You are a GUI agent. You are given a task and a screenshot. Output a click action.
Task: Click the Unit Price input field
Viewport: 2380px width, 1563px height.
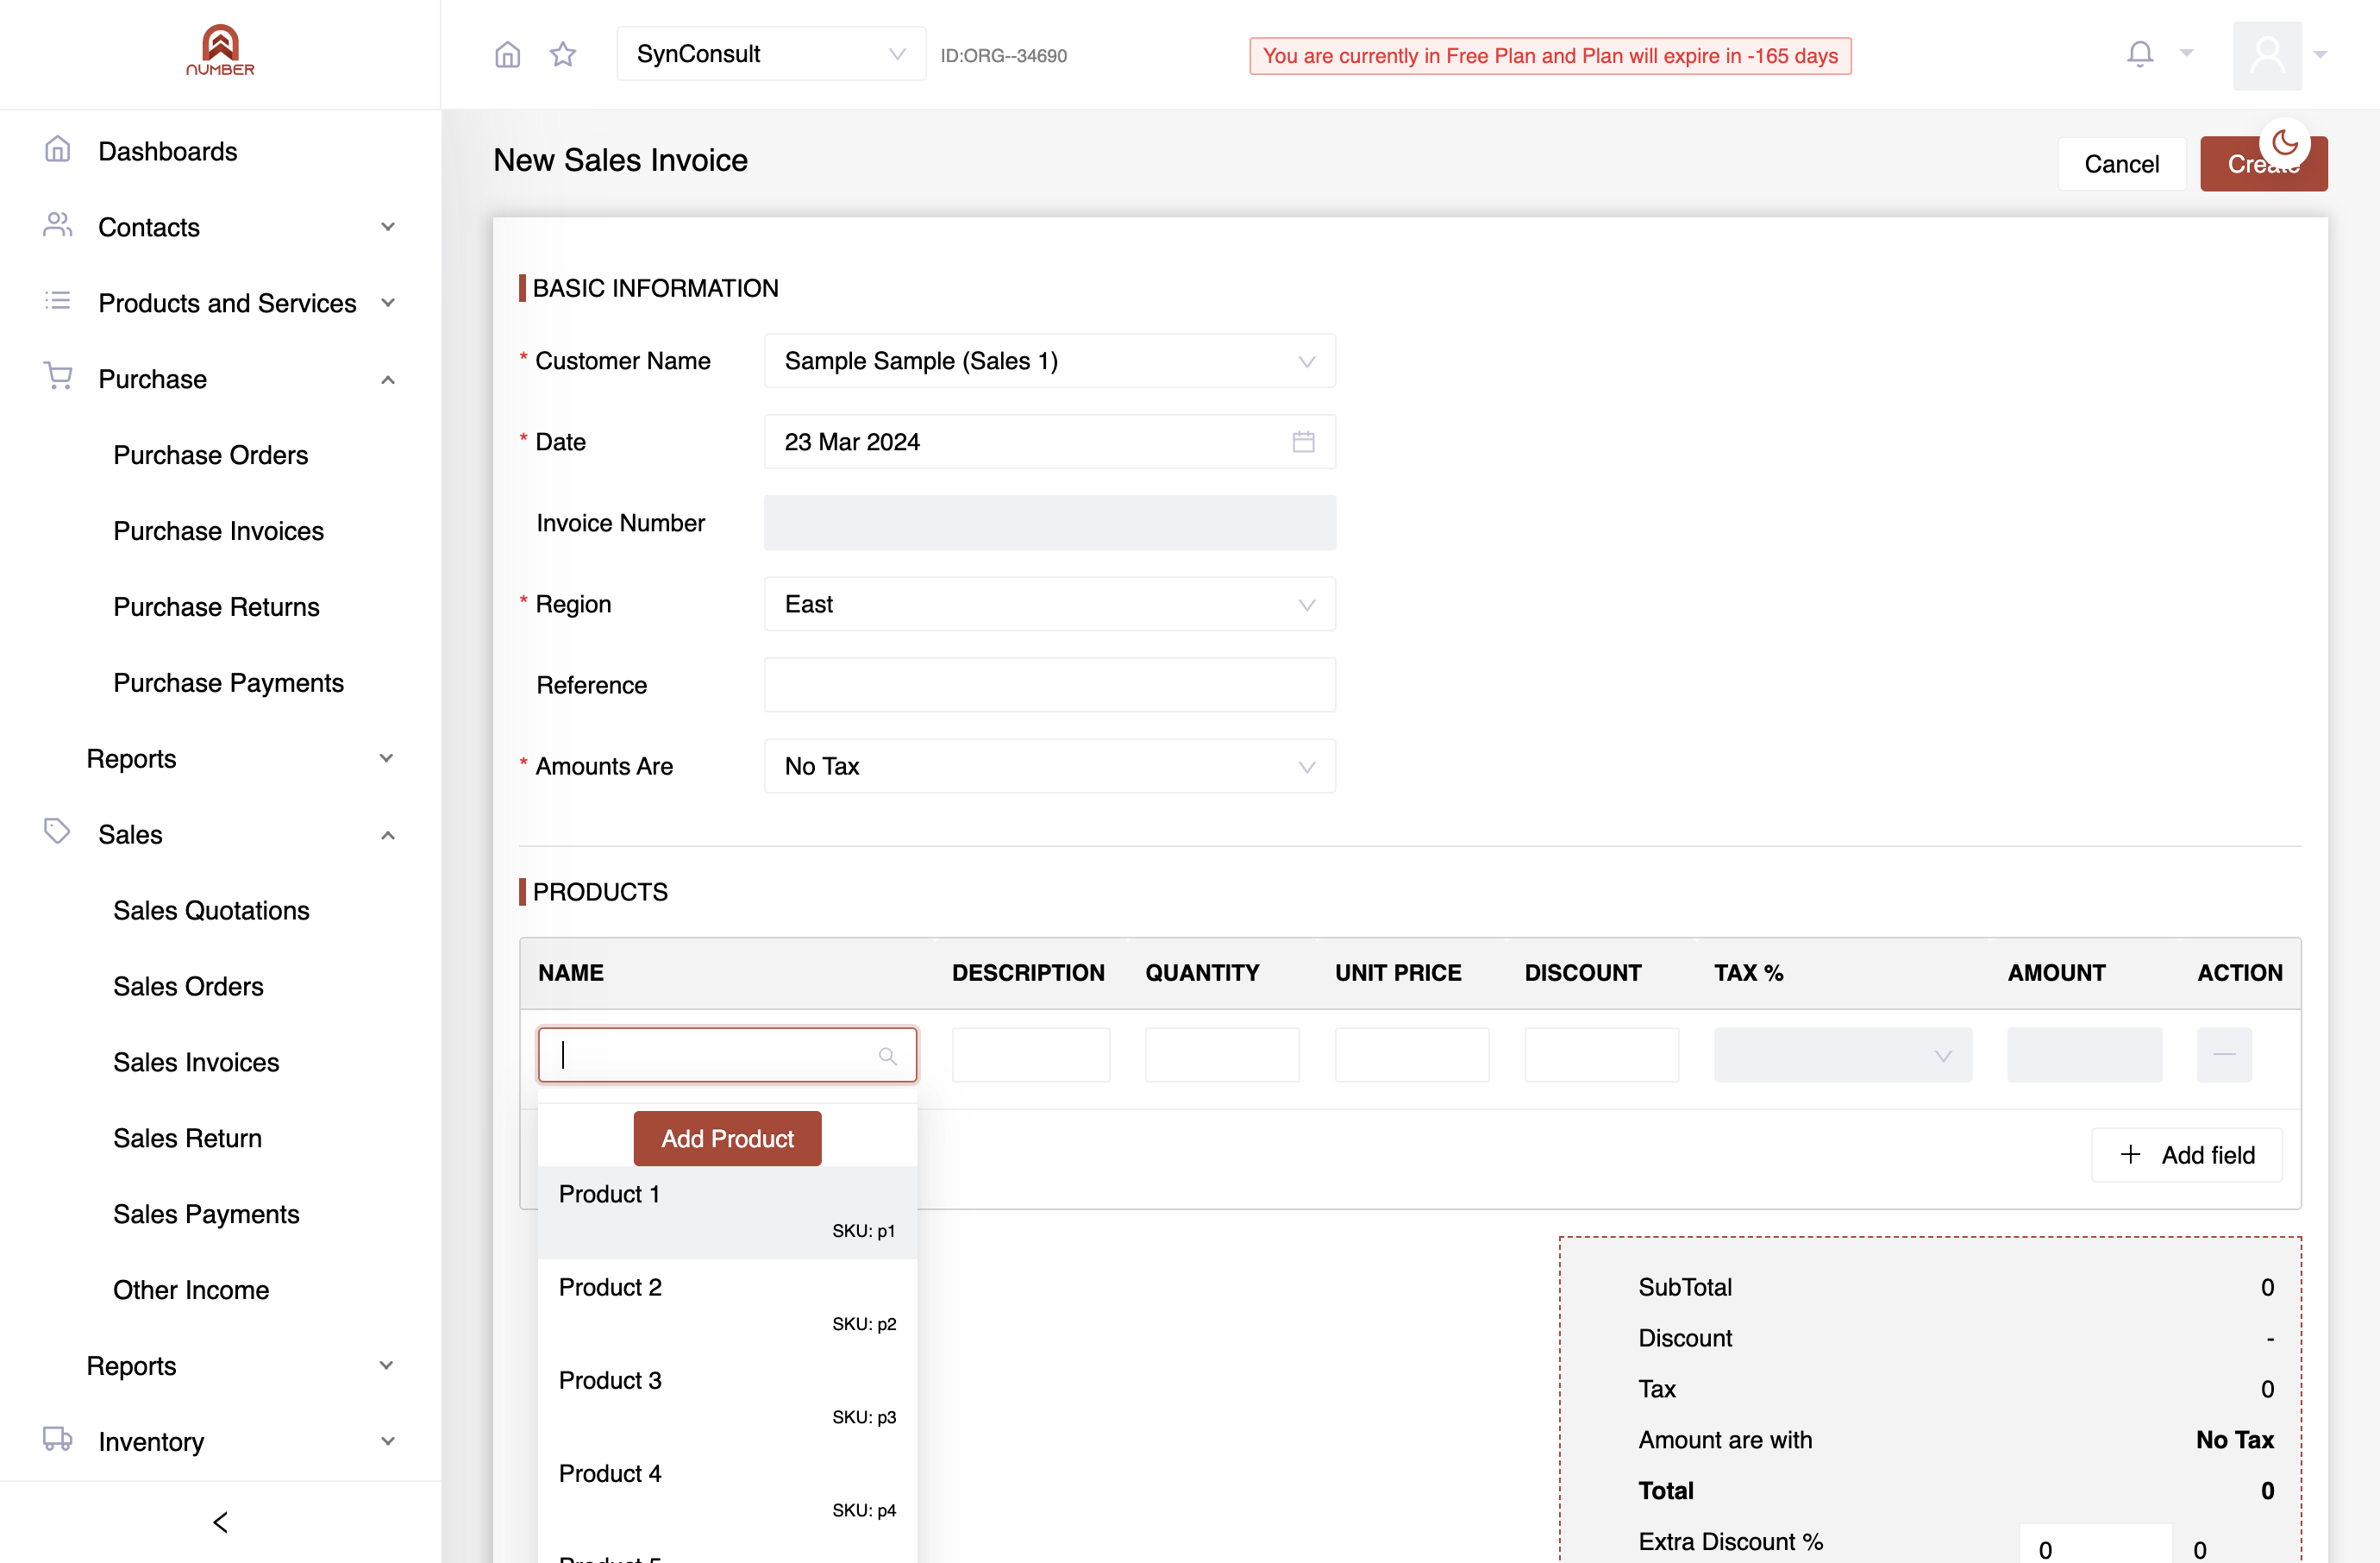[x=1412, y=1055]
